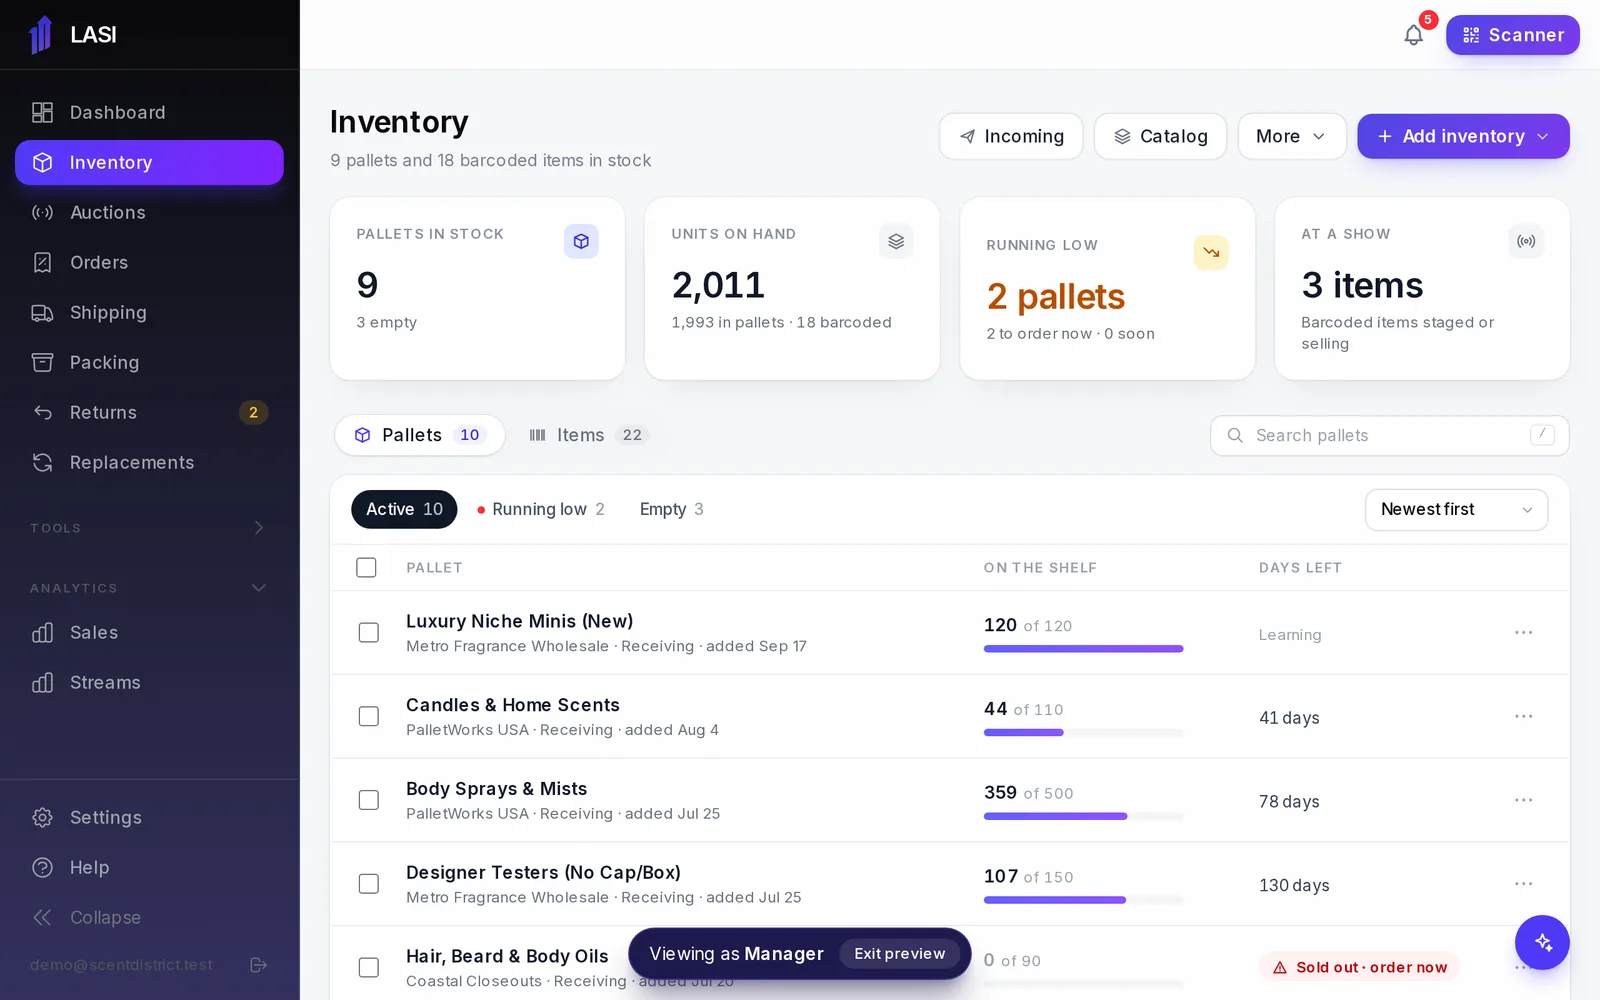1600x1000 pixels.
Task: Open Streams analytics
Action: point(149,683)
